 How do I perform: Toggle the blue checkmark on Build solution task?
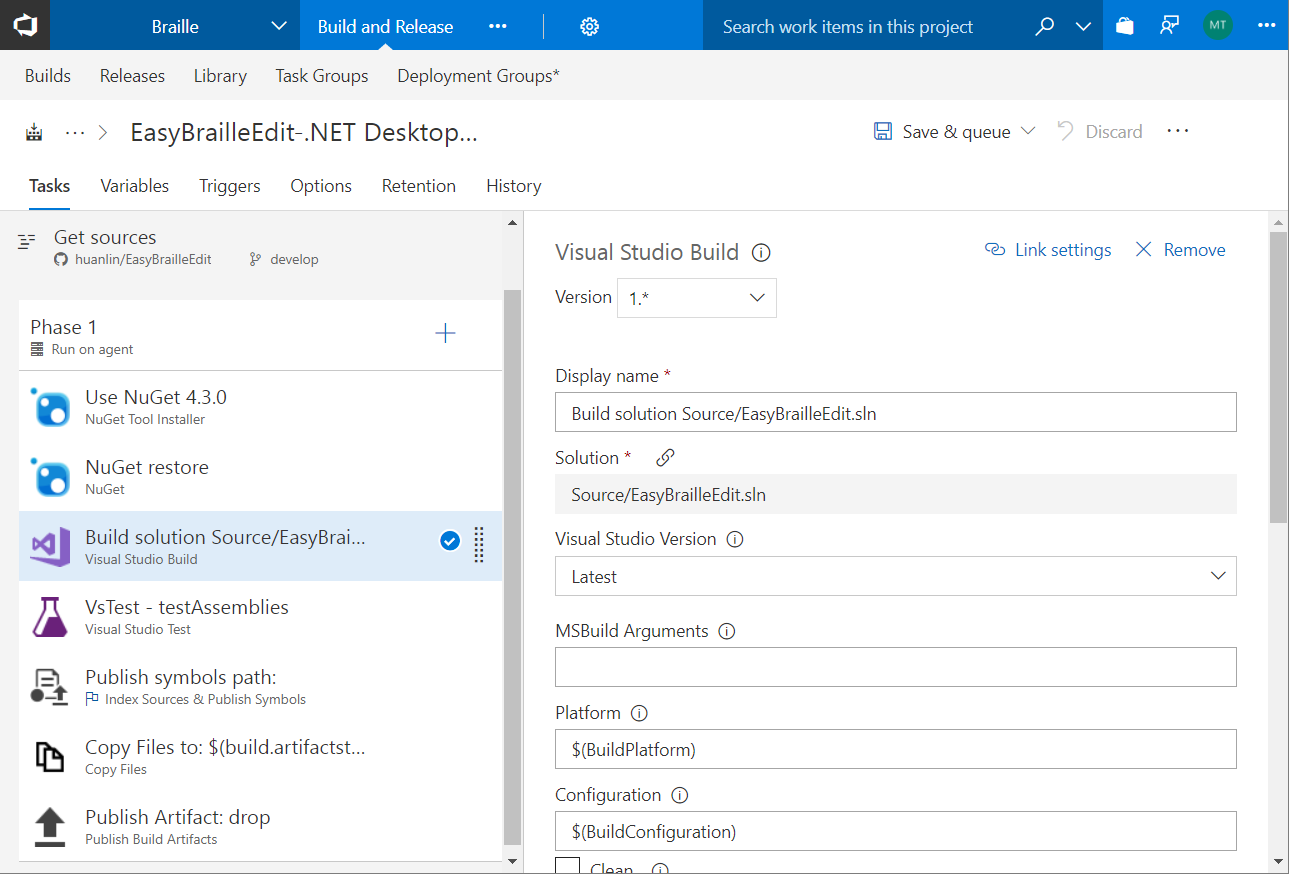click(x=450, y=541)
